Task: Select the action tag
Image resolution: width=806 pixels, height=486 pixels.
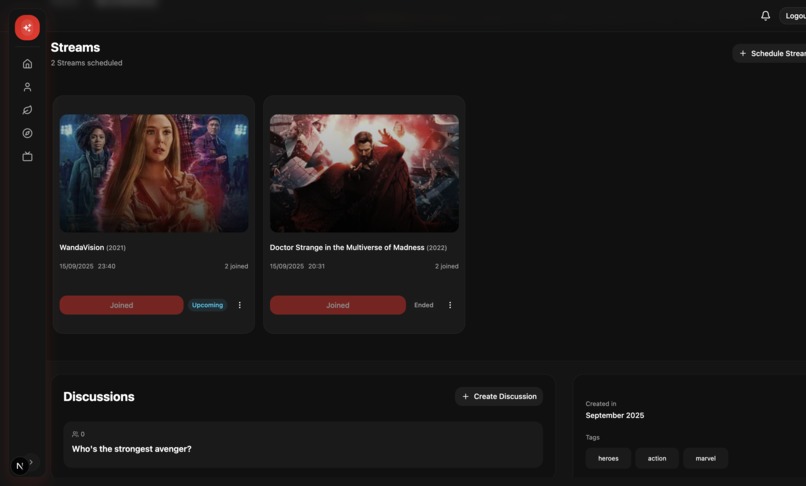Action: click(x=657, y=458)
